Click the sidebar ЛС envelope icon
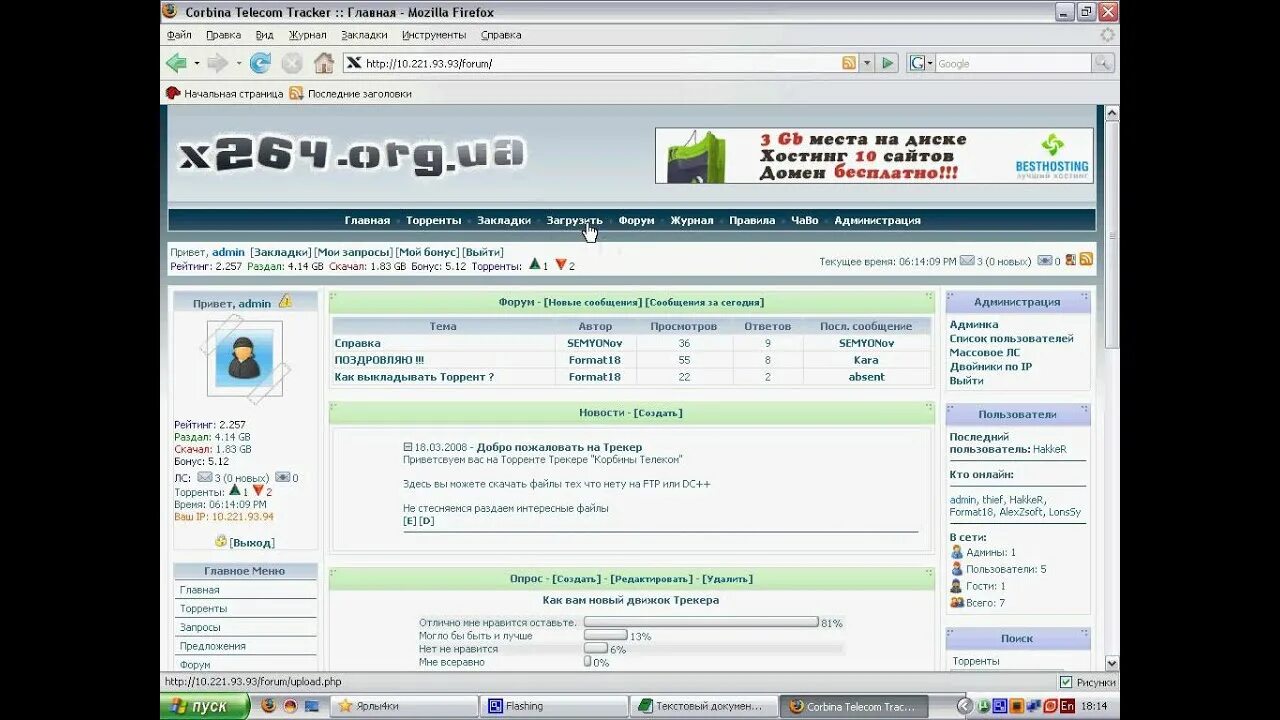 205,477
